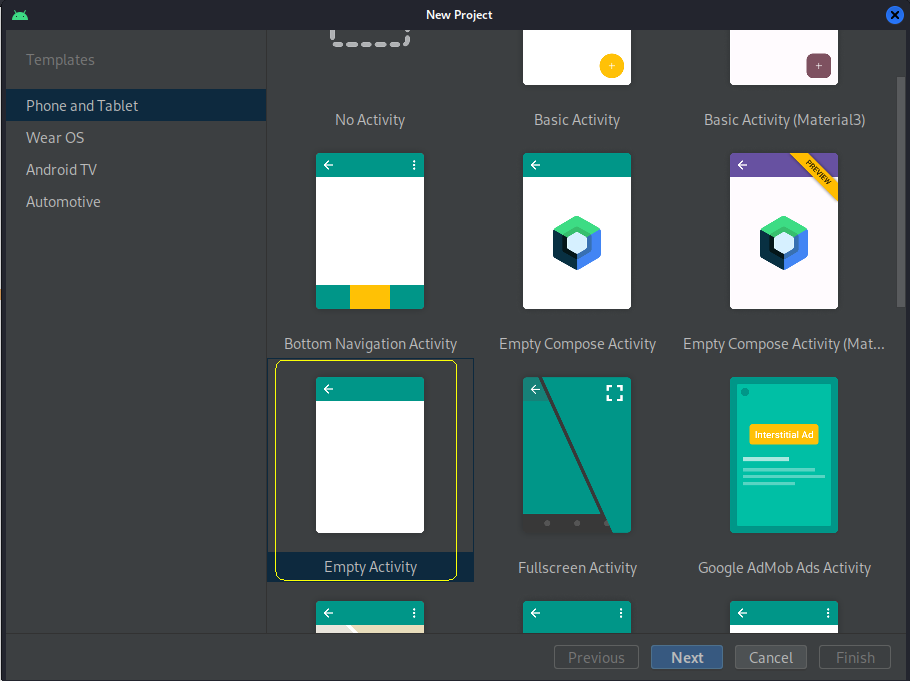910x681 pixels.
Task: Choose the Empty Activity template thumbnail
Action: pos(370,455)
